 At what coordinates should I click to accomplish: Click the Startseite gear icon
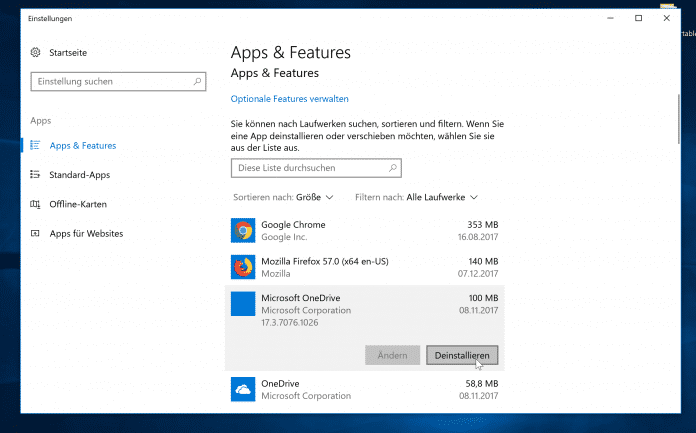(36, 52)
